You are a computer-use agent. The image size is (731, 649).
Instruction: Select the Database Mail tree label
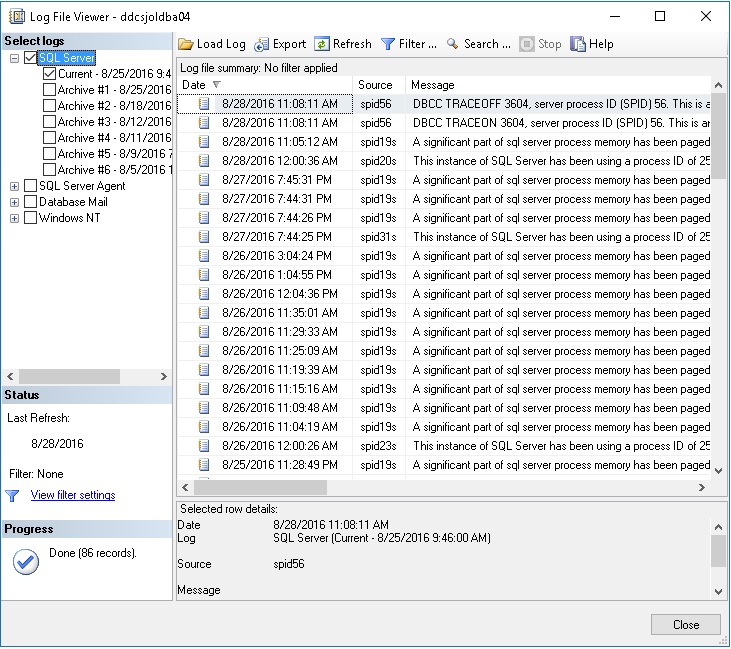pos(73,202)
